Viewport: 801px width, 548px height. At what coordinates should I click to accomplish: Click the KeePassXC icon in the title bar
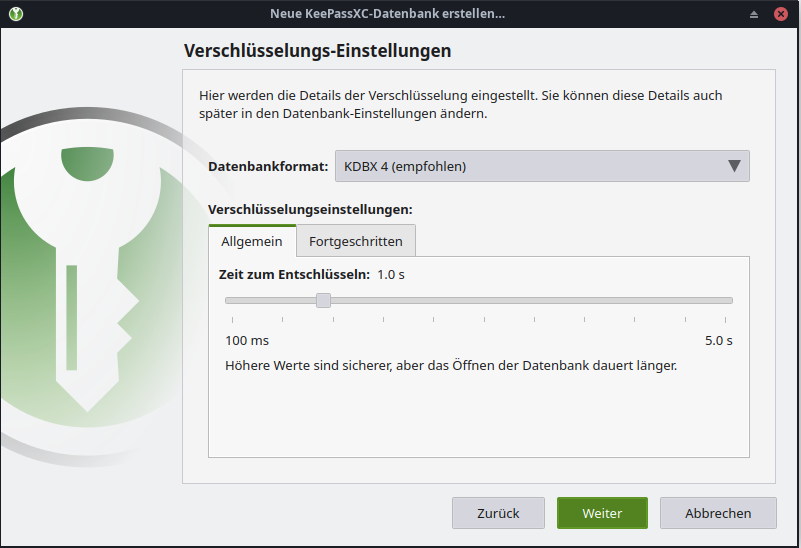click(x=16, y=13)
